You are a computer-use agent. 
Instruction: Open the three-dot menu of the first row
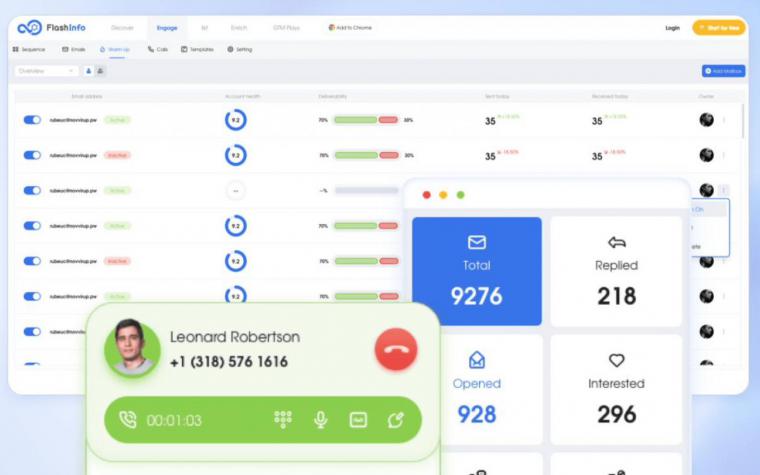(724, 120)
